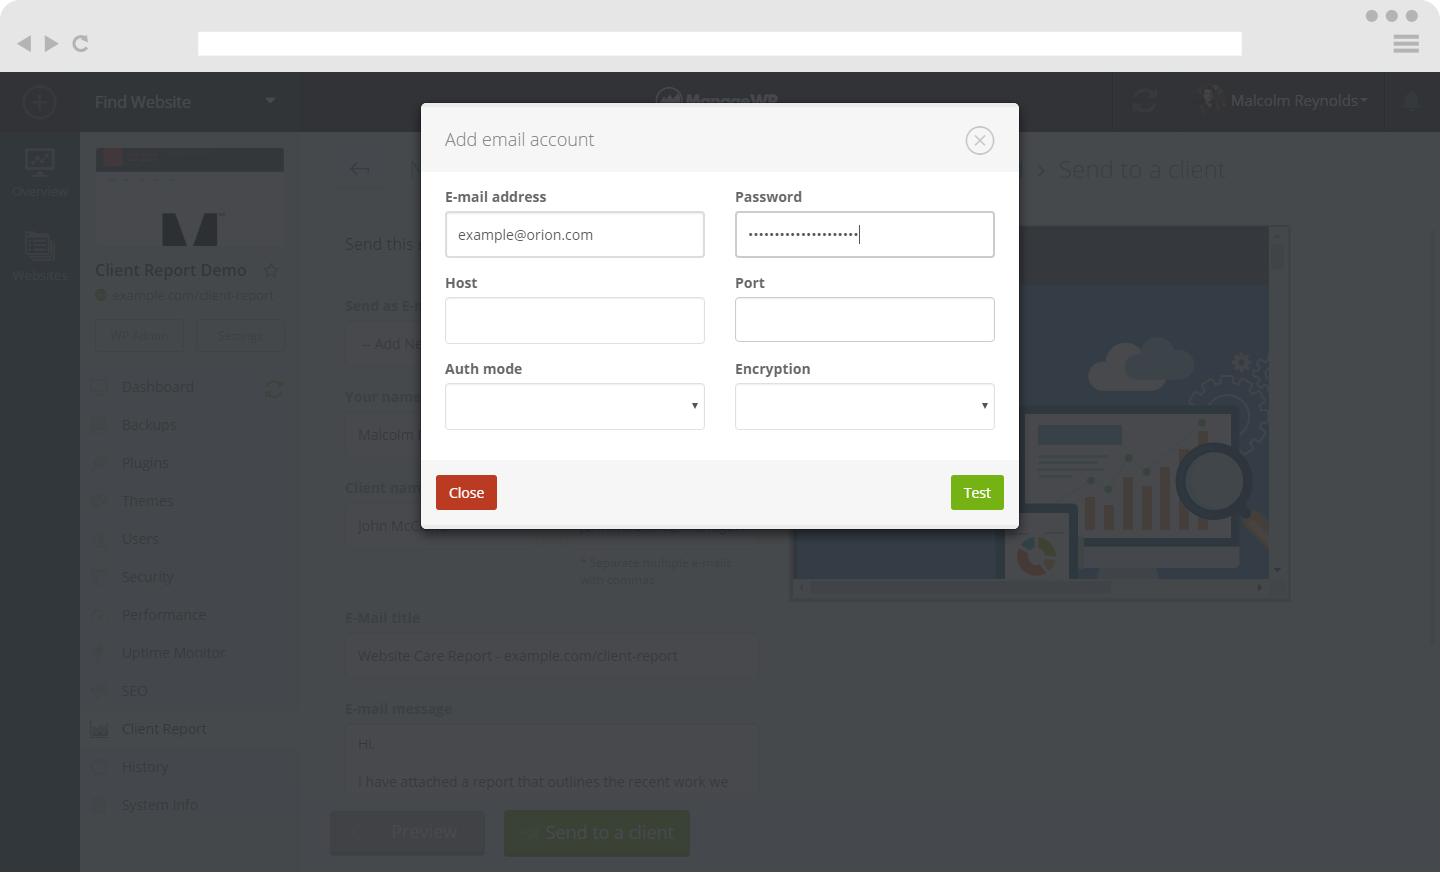
Task: Open Themes in the site menu
Action: 147,501
